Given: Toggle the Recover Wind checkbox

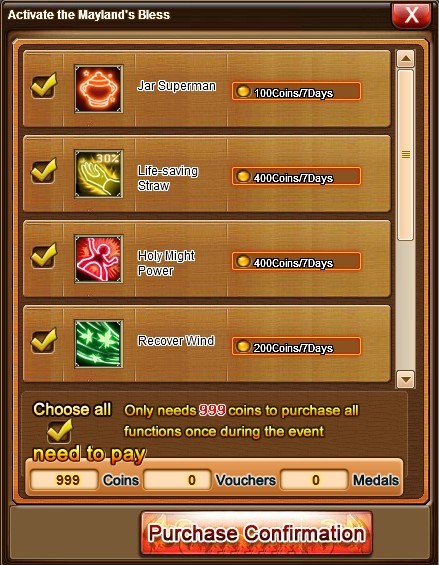Looking at the screenshot, I should point(43,341).
